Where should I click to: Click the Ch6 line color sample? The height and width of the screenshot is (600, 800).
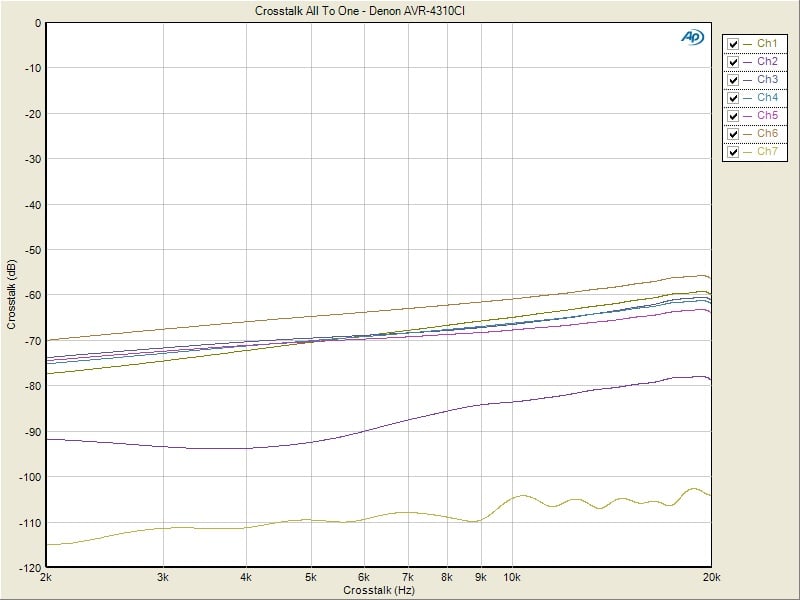click(x=749, y=134)
